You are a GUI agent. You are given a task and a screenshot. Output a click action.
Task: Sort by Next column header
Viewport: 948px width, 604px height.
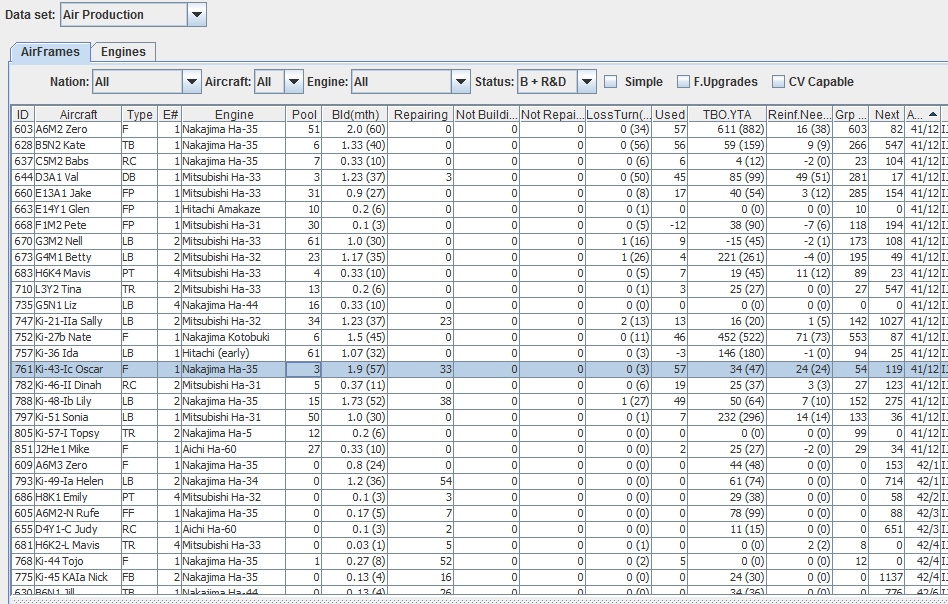887,114
